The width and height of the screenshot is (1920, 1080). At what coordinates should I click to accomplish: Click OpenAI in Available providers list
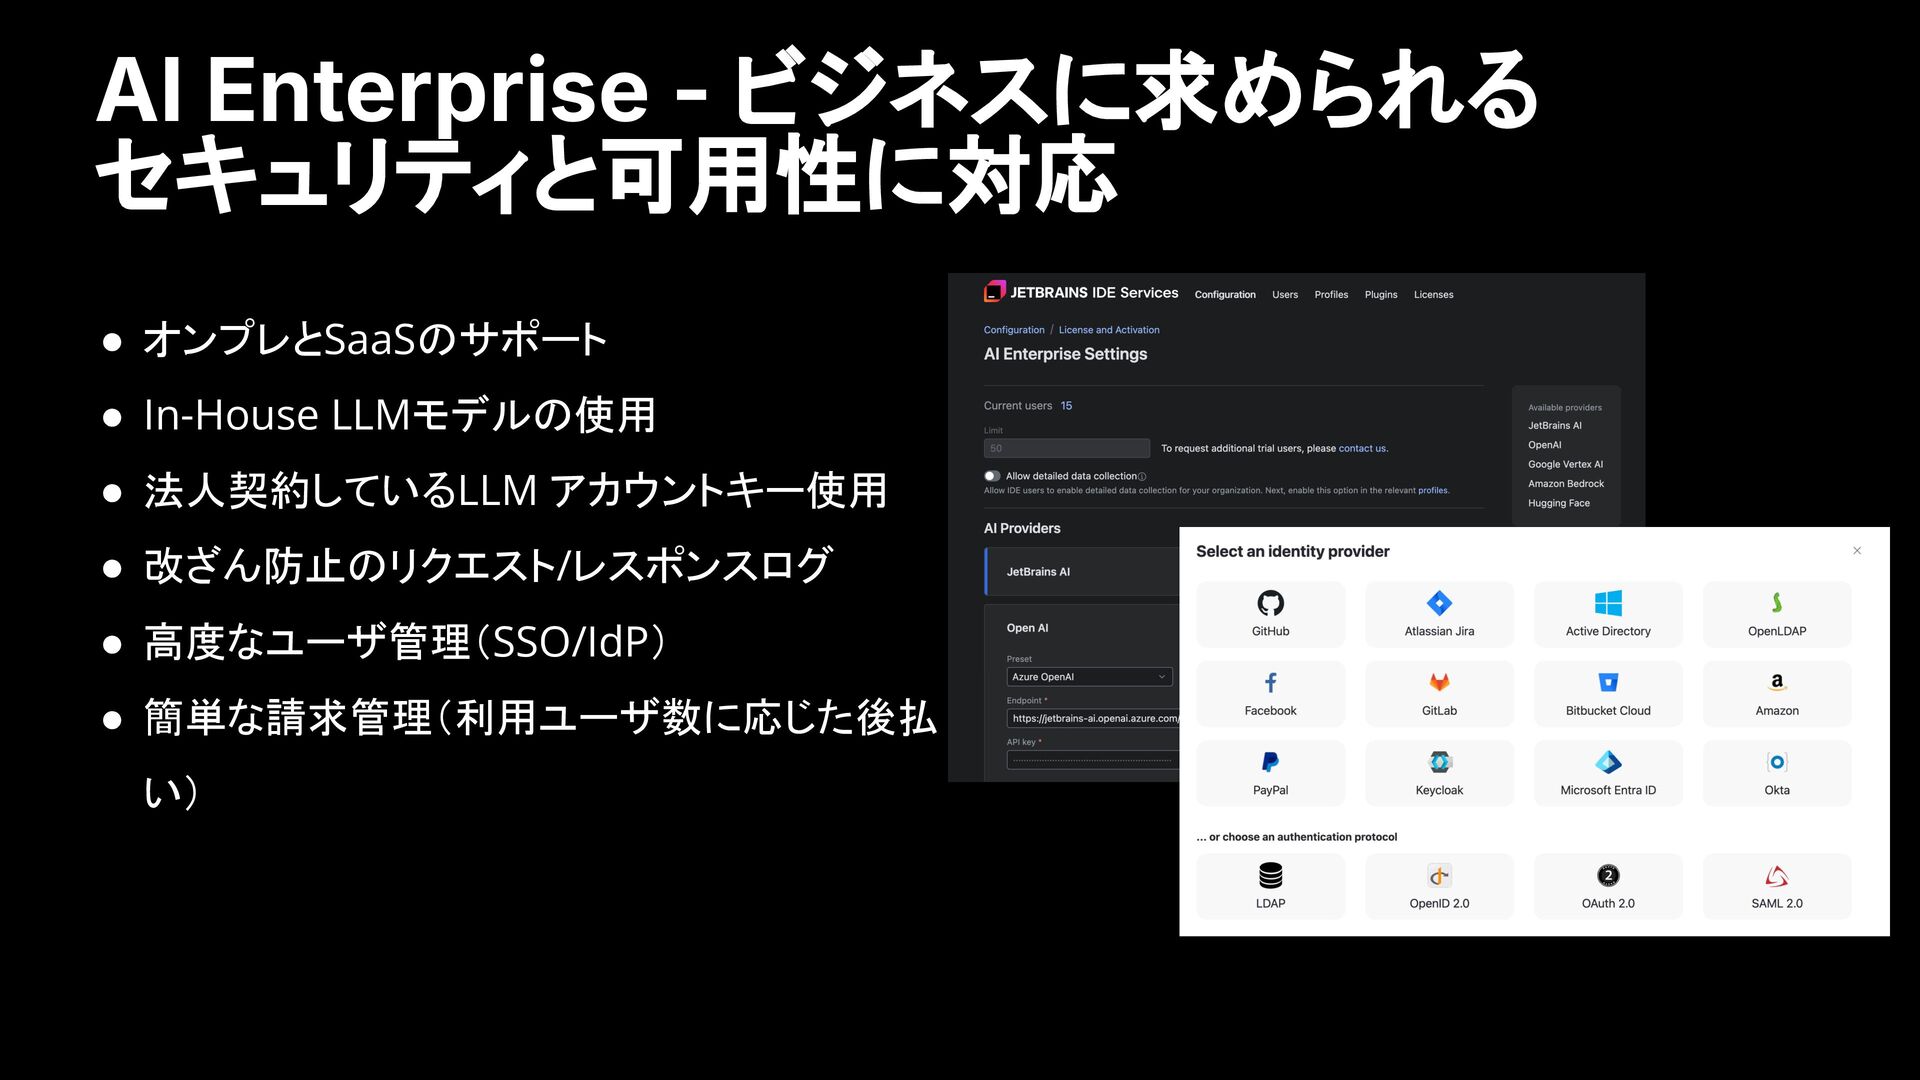coord(1544,445)
